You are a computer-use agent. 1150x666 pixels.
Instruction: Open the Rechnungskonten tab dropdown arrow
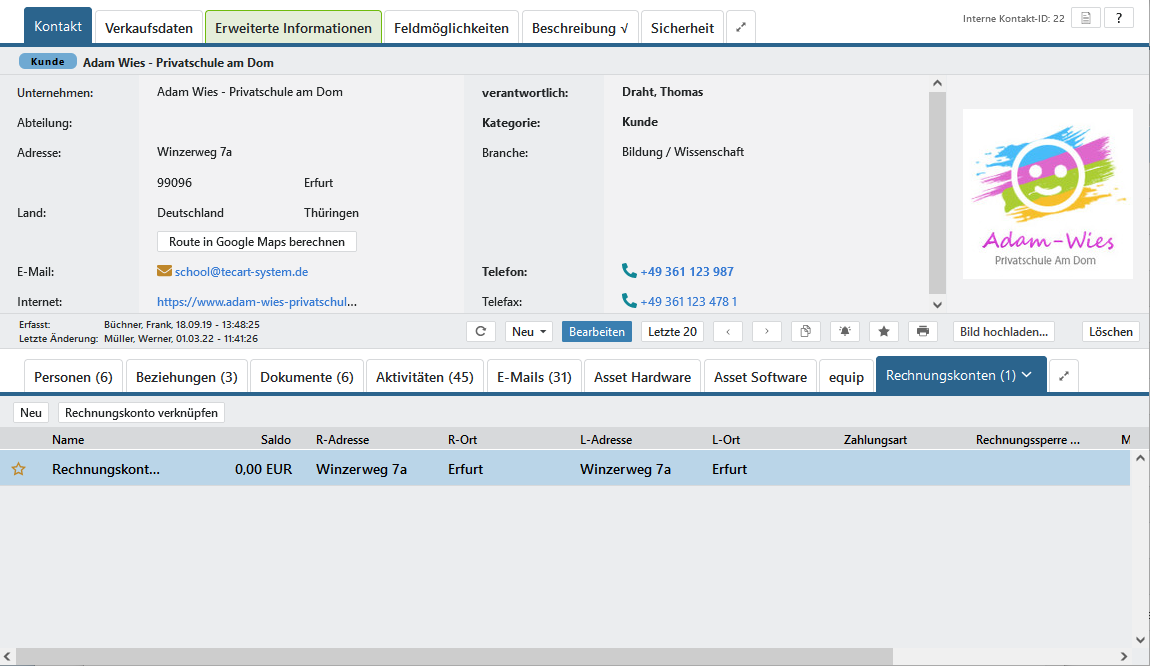pyautogui.click(x=1026, y=376)
